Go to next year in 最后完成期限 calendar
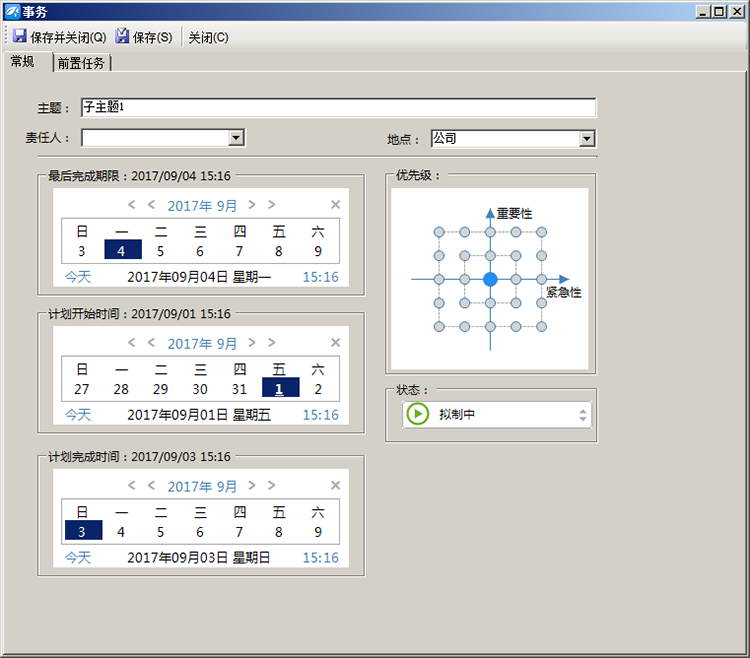 pos(272,205)
